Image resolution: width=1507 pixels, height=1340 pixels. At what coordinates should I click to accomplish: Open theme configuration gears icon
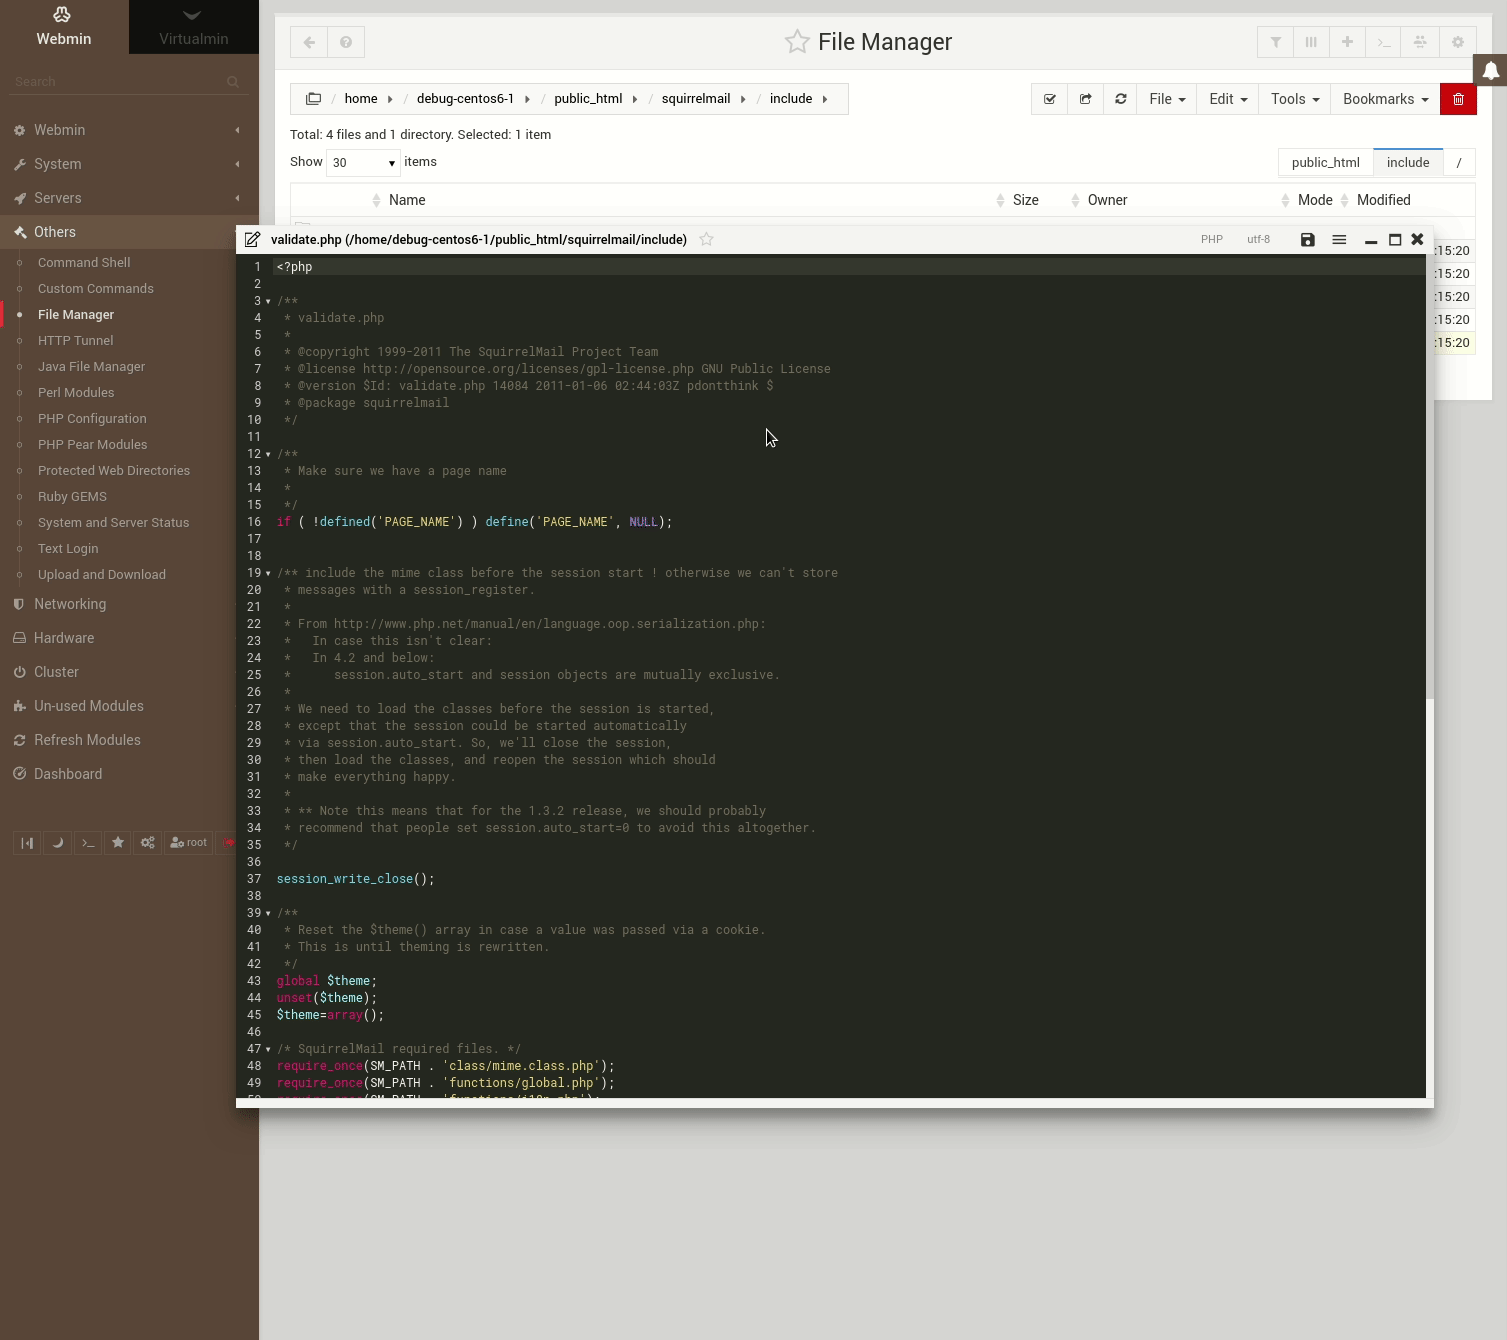147,843
